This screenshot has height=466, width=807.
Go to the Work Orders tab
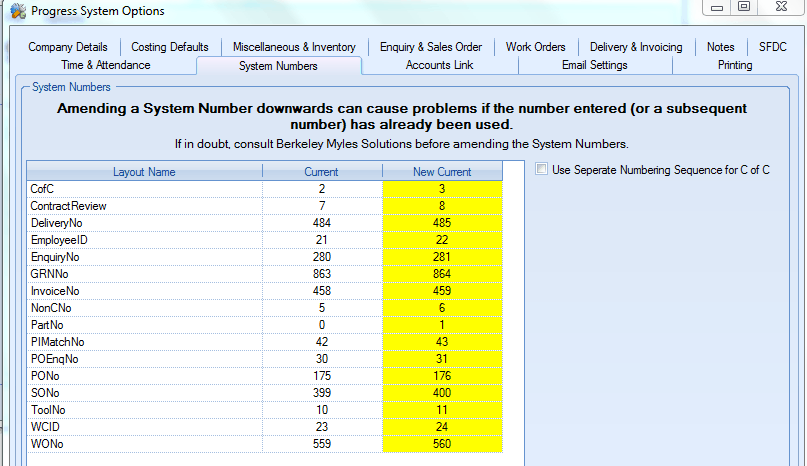[x=535, y=47]
